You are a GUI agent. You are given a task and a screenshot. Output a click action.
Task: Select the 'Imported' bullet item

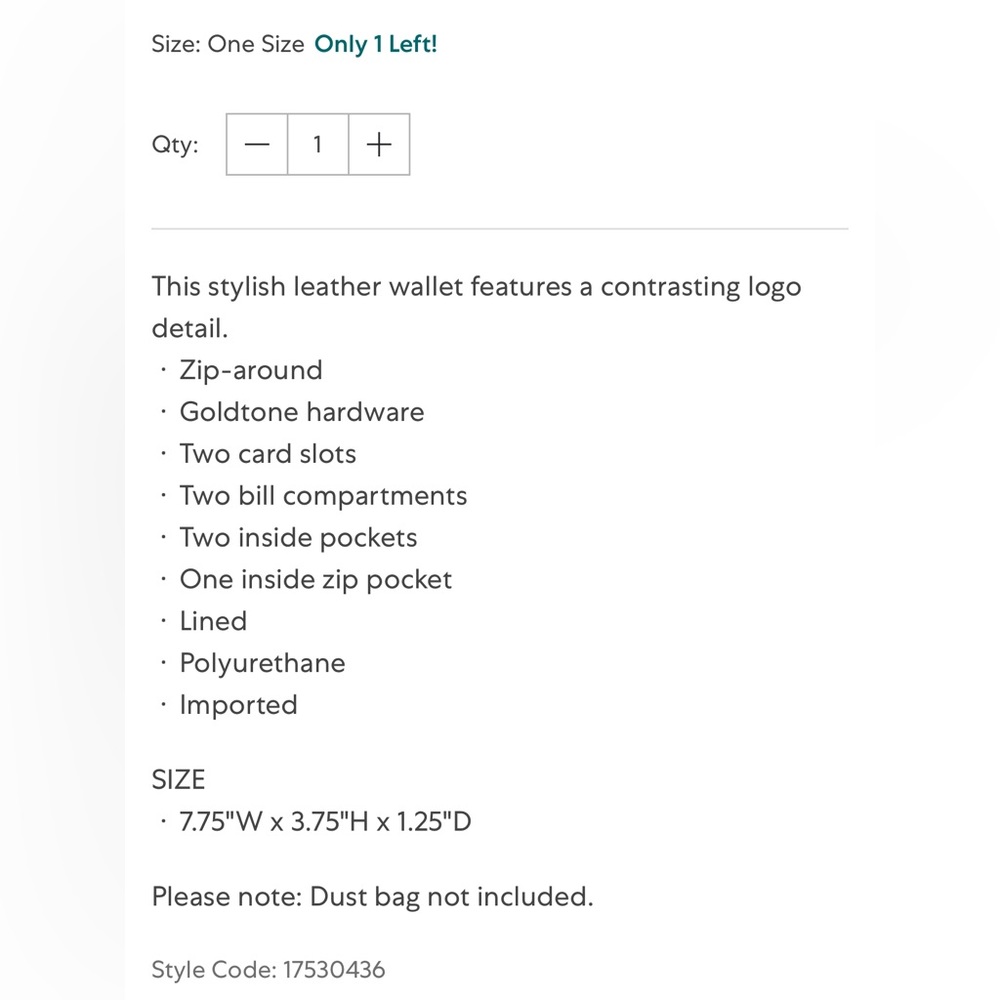(239, 705)
